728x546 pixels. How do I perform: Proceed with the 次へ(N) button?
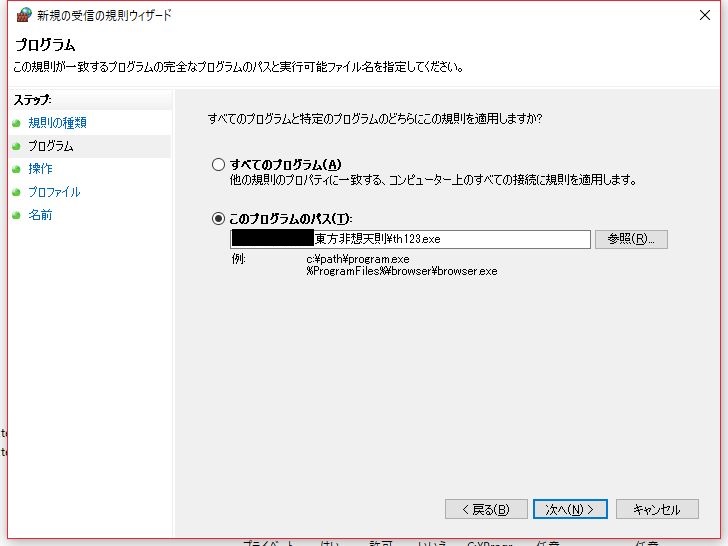point(570,509)
